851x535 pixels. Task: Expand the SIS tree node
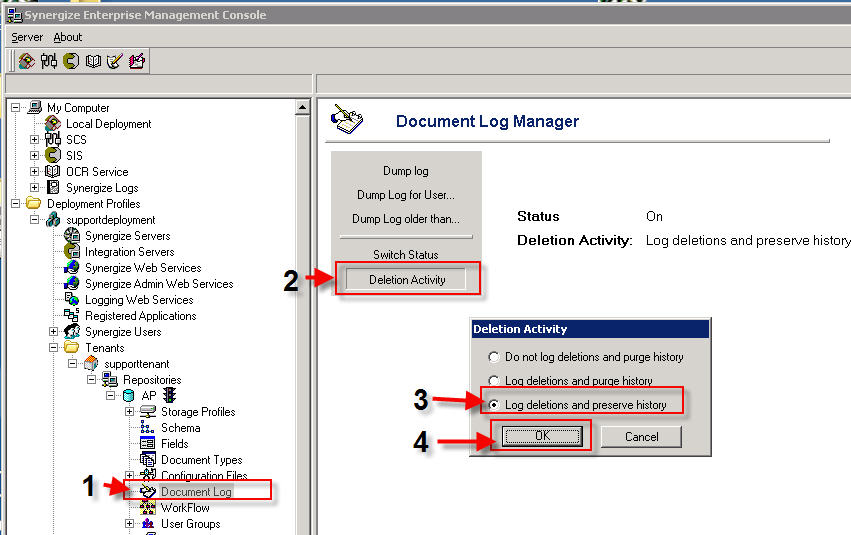pyautogui.click(x=35, y=156)
